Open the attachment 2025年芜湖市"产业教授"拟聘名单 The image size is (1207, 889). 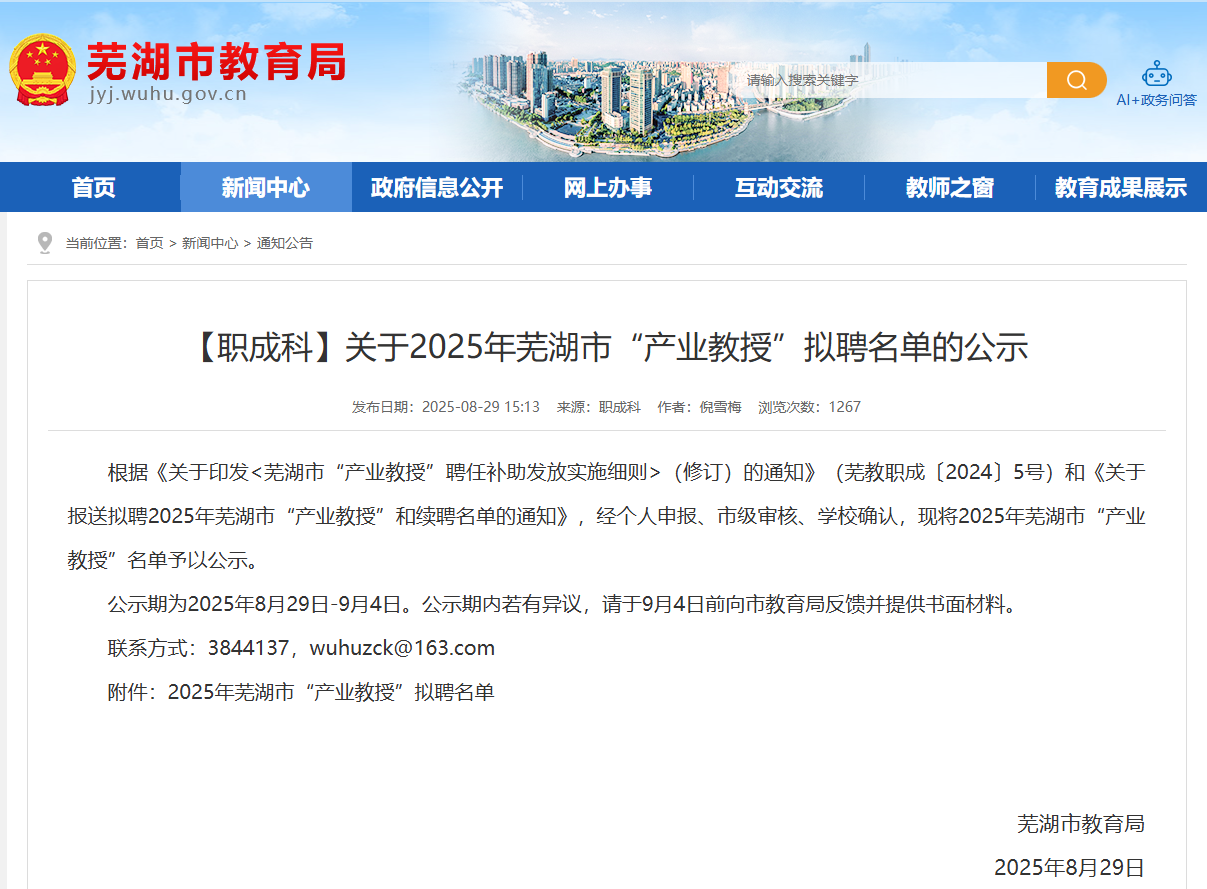pyautogui.click(x=331, y=692)
